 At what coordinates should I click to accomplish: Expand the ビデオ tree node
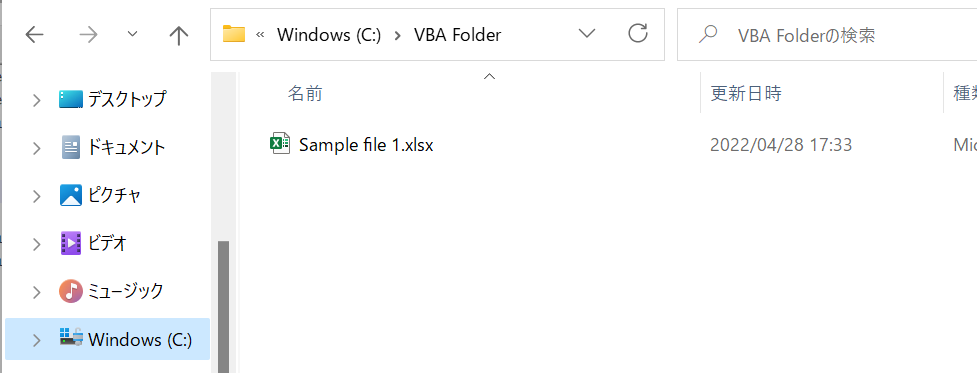point(36,243)
